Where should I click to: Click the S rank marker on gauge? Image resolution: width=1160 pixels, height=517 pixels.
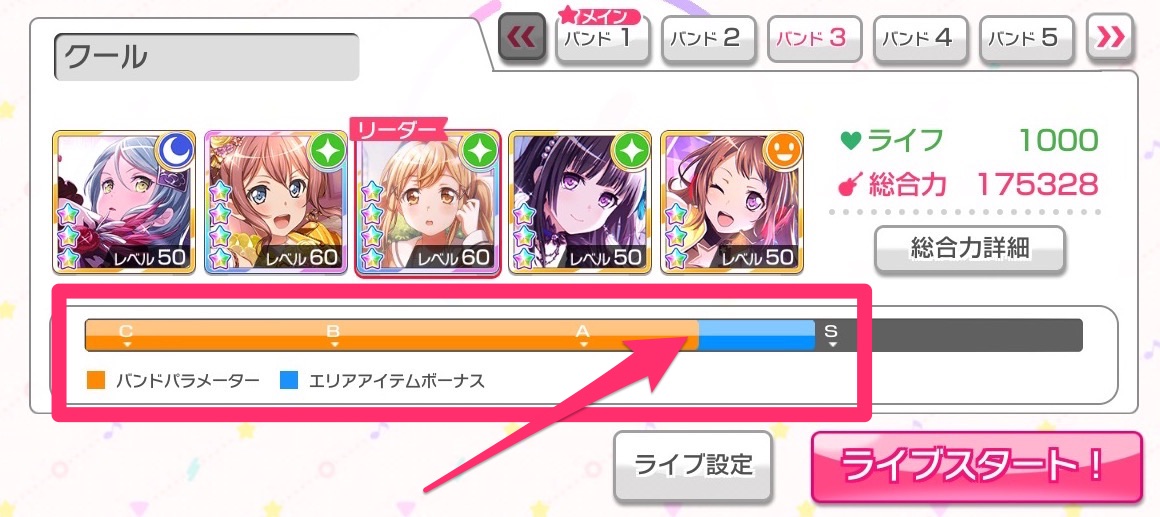click(832, 335)
